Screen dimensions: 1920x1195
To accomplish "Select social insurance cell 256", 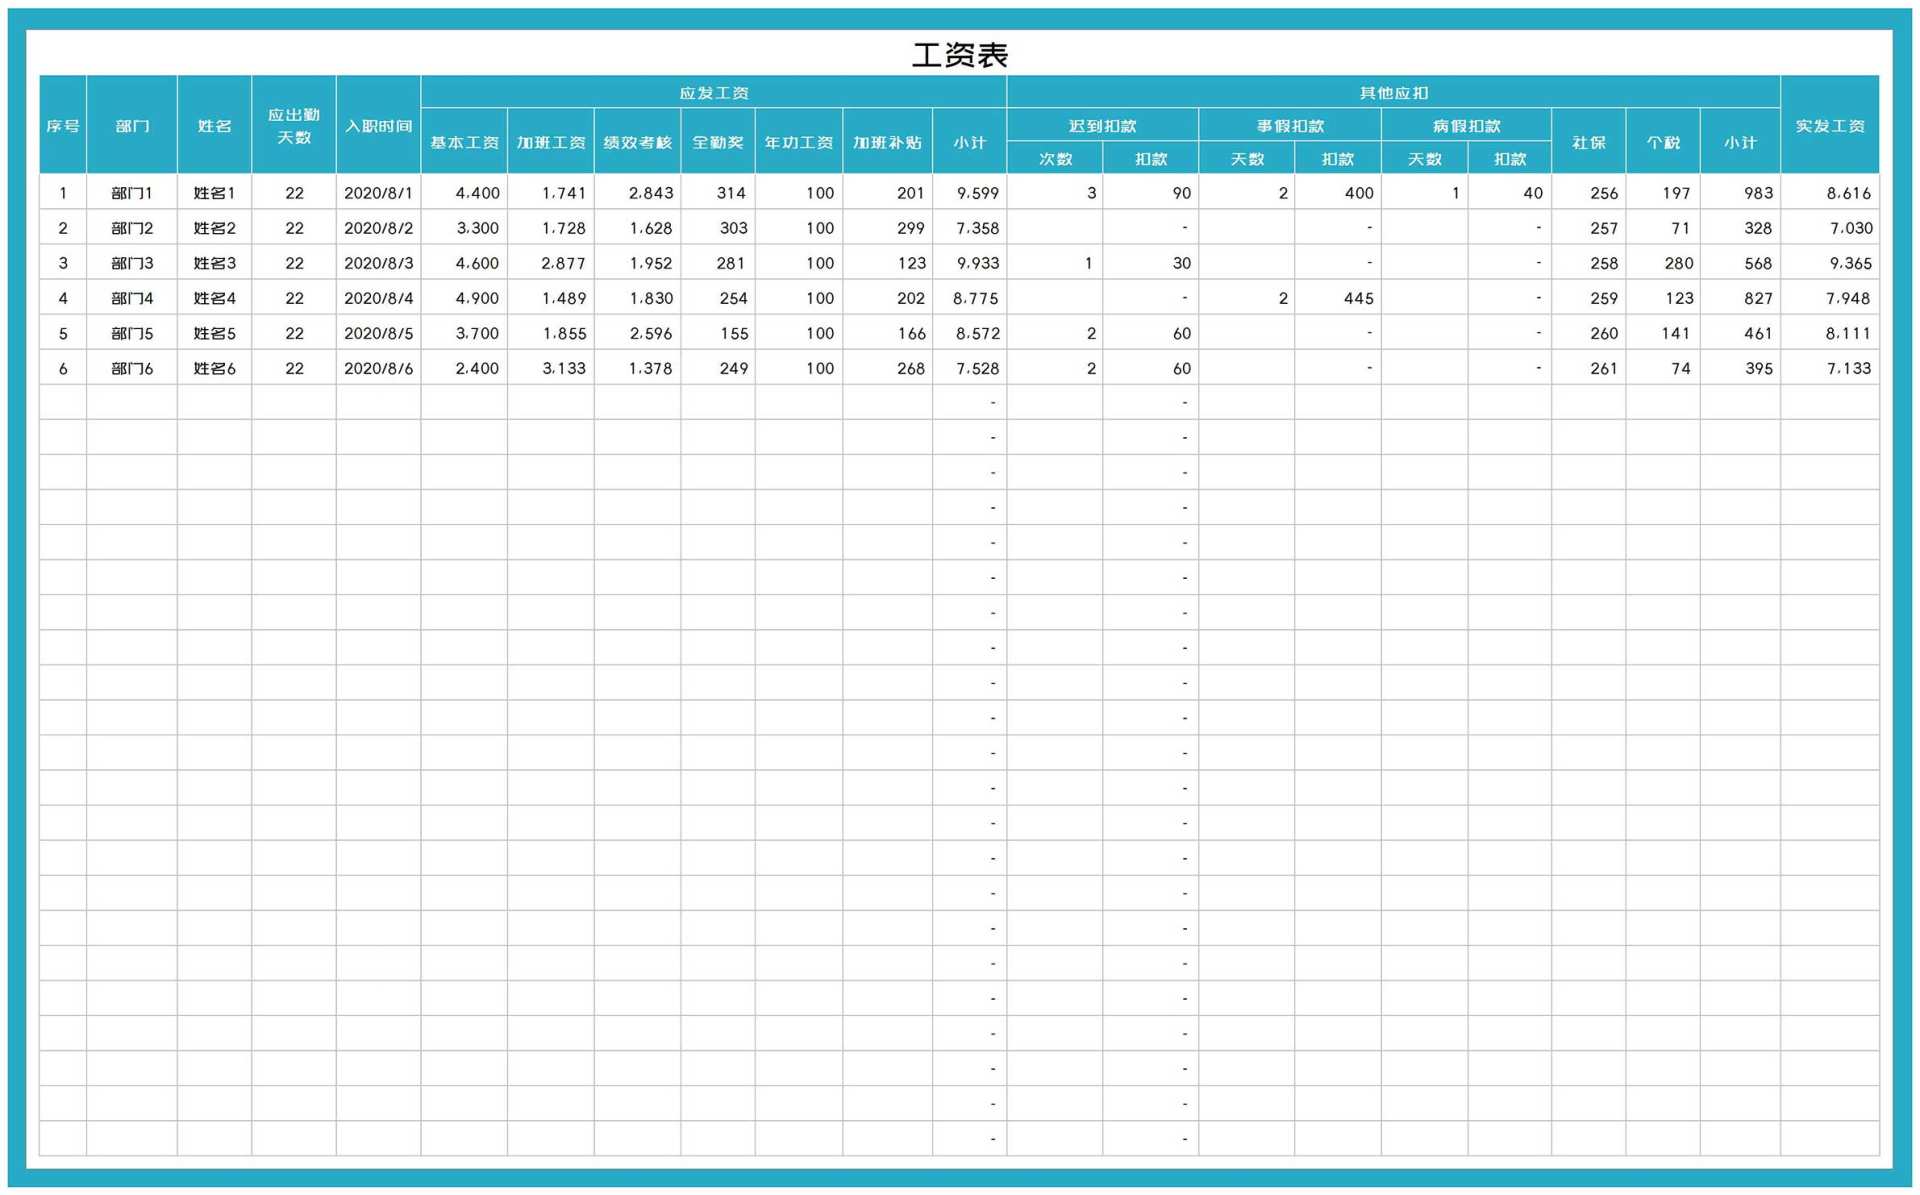I will [1589, 192].
